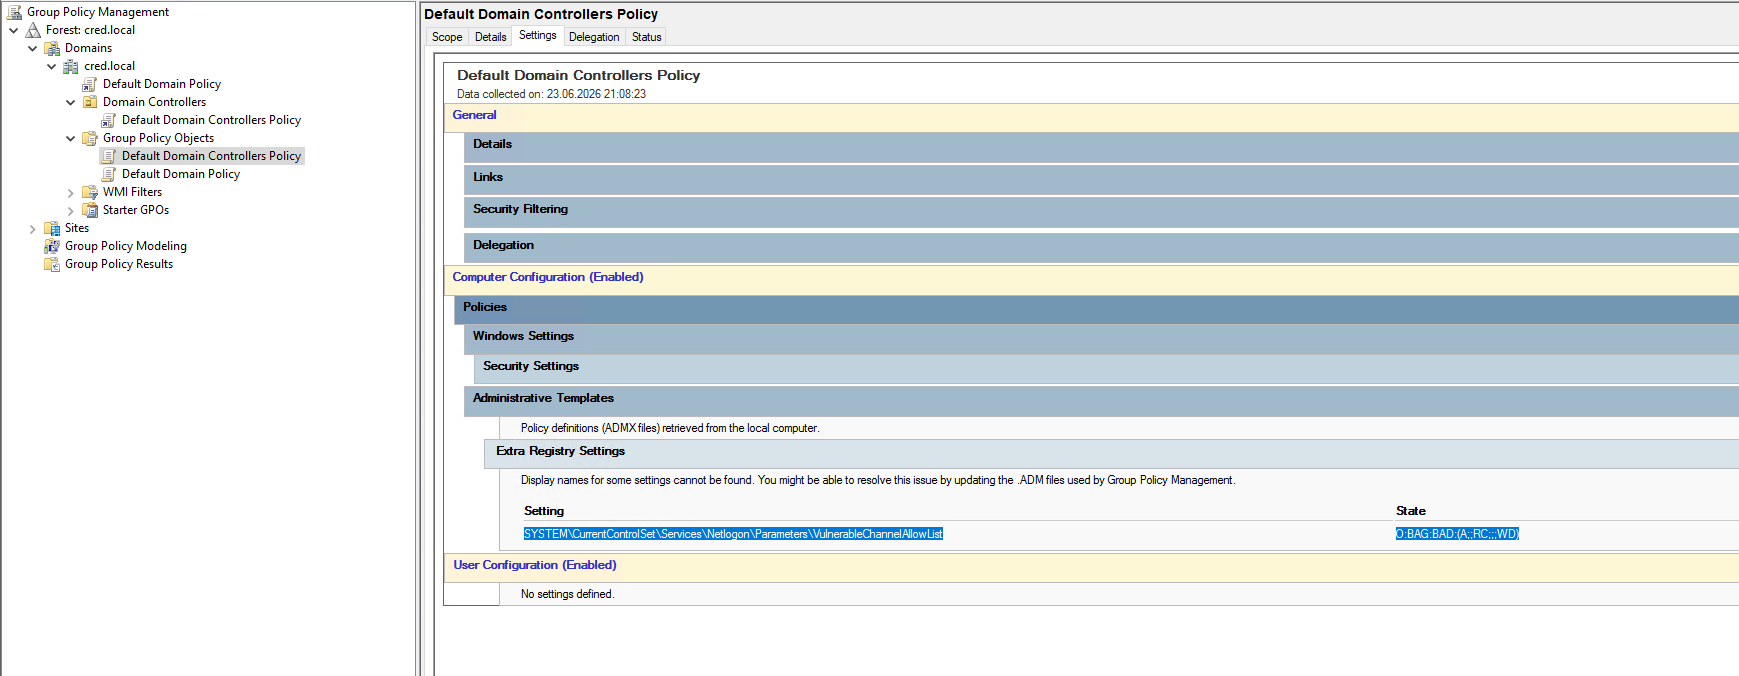Collapse the Administrative Templates section
This screenshot has width=1739, height=676.
[1101, 400]
